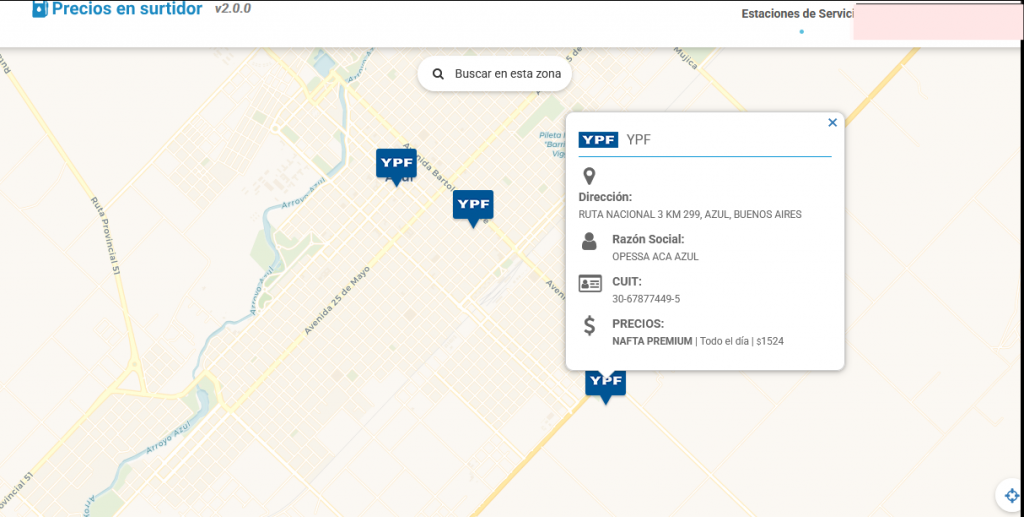Select CUIT number 30-67877449-5
The width and height of the screenshot is (1024, 517).
[x=646, y=299]
